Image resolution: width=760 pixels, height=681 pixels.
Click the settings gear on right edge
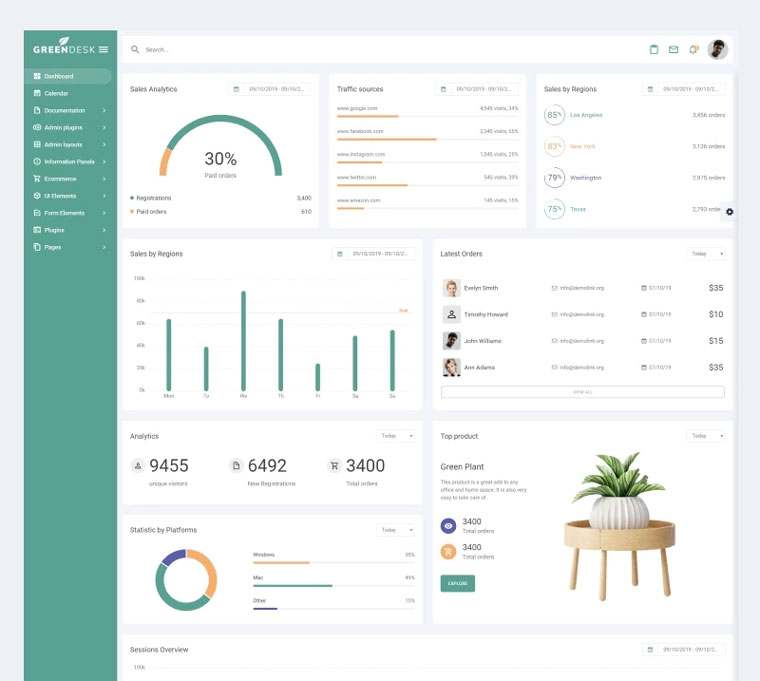[x=729, y=211]
